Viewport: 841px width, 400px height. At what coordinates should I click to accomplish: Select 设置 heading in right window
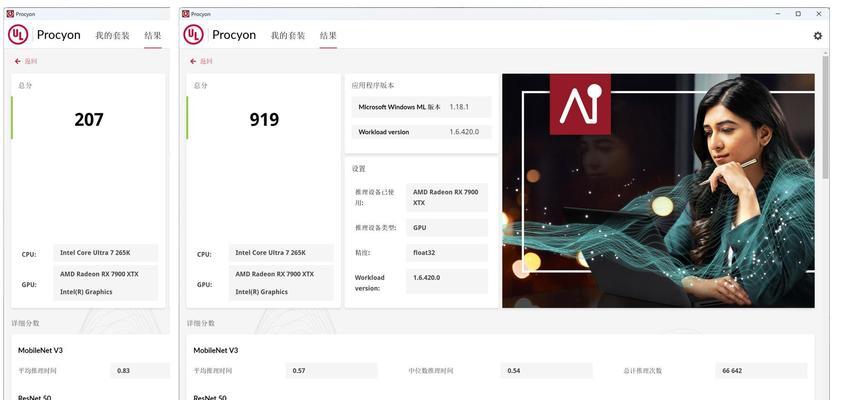pyautogui.click(x=359, y=168)
